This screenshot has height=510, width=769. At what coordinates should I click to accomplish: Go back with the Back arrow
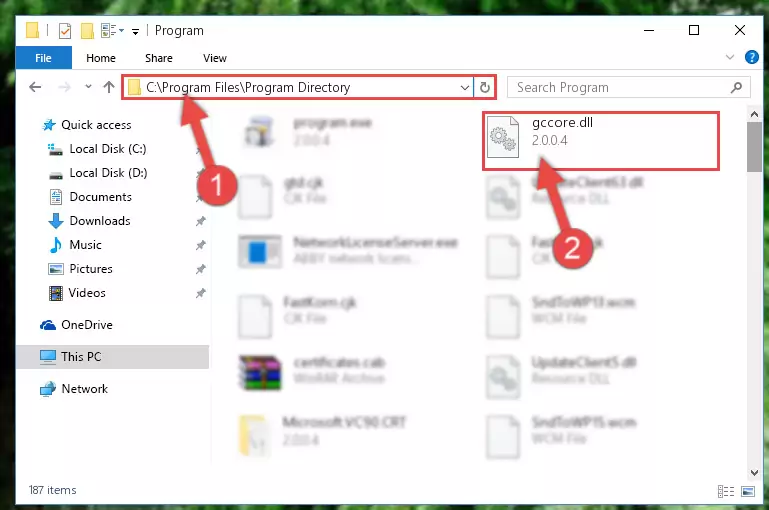(35, 87)
